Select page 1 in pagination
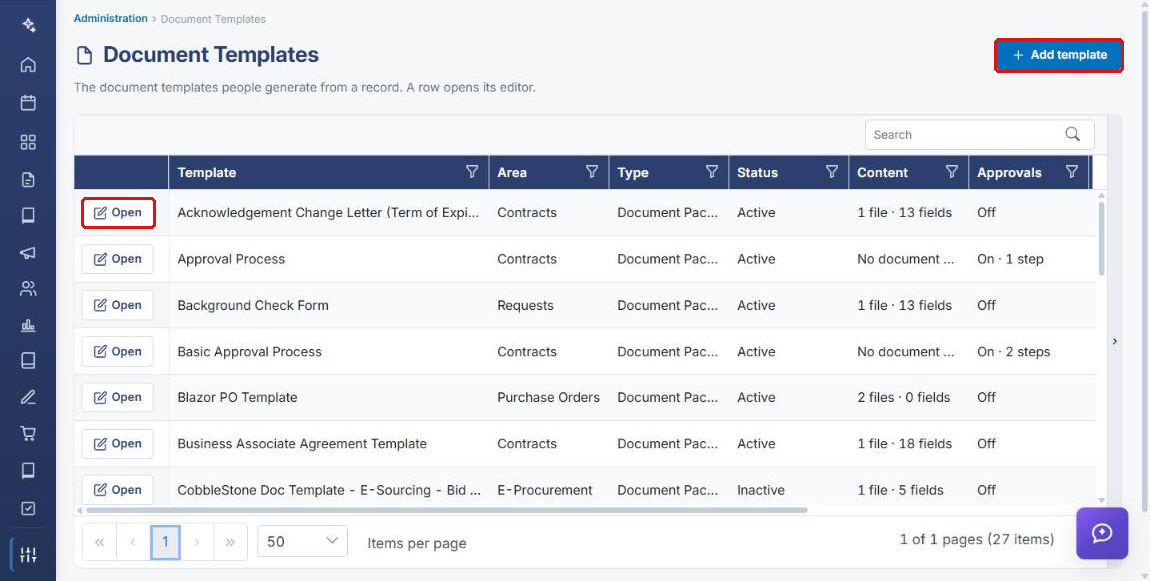Screen dimensions: 1150x581 click(x=165, y=542)
